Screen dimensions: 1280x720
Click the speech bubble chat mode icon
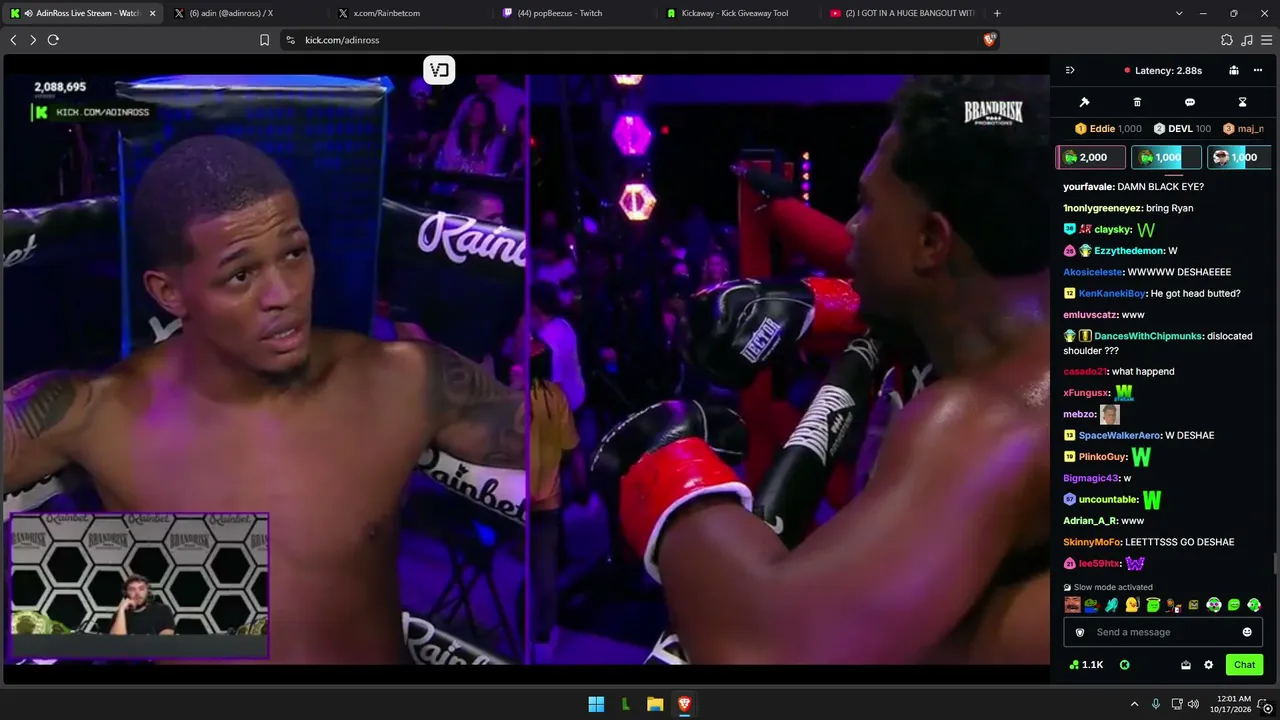pyautogui.click(x=1190, y=102)
